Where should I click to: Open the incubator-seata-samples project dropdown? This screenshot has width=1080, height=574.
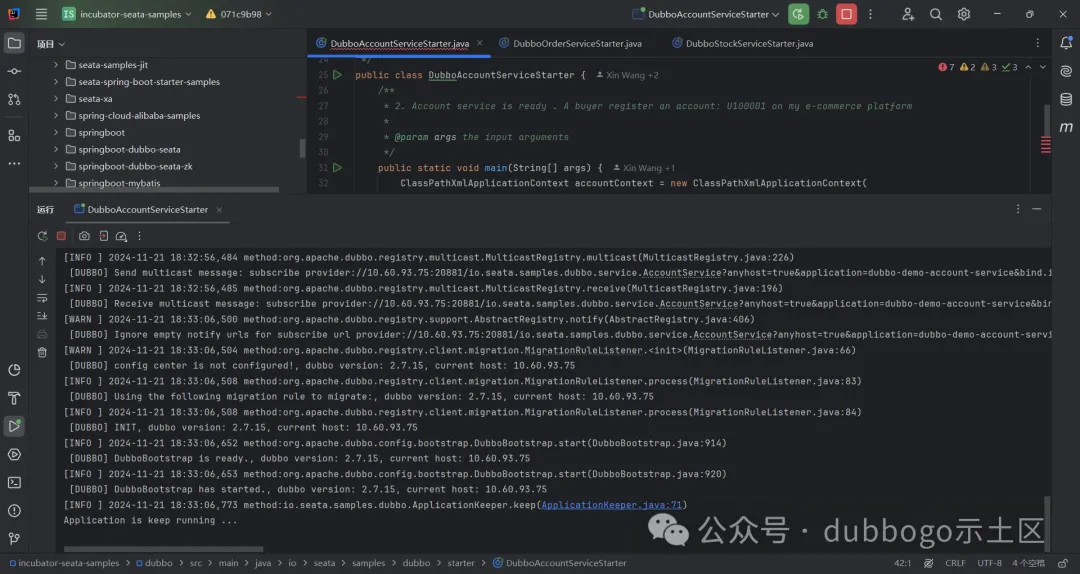click(126, 14)
